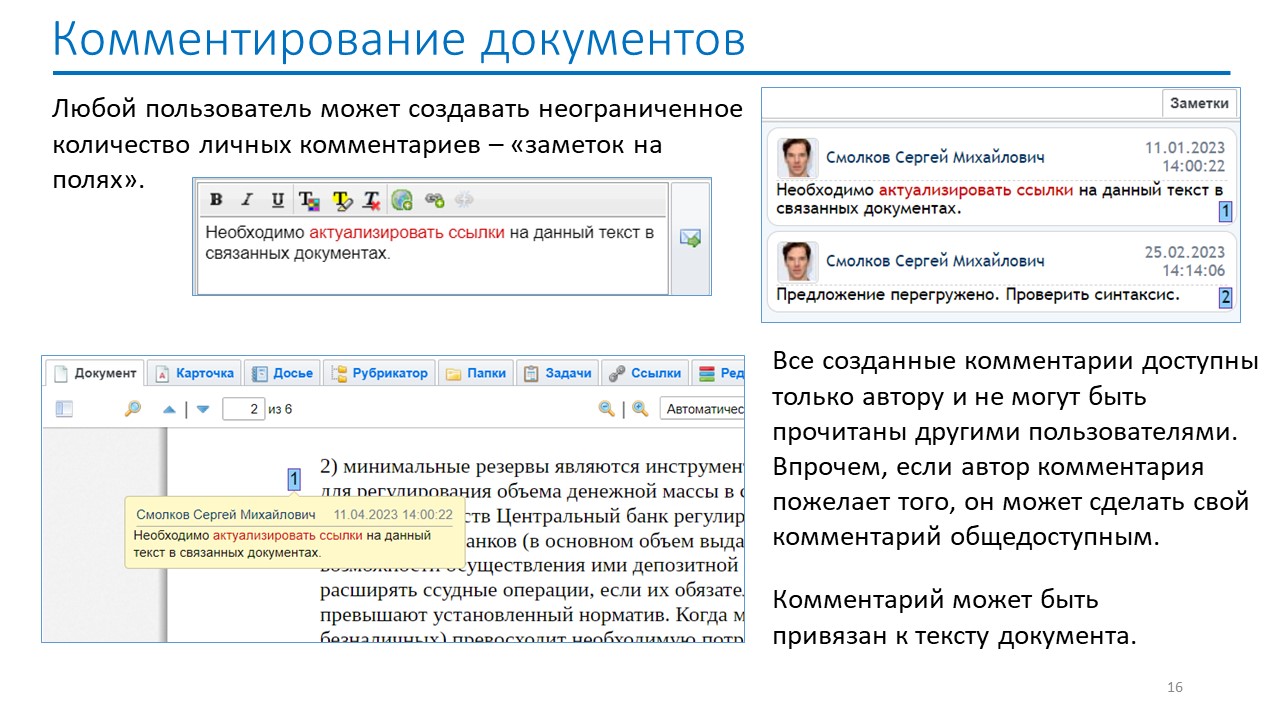Select note text 'Предложение перегружено. Проверить синтаксис.'
The image size is (1280, 720).
pyautogui.click(x=978, y=295)
